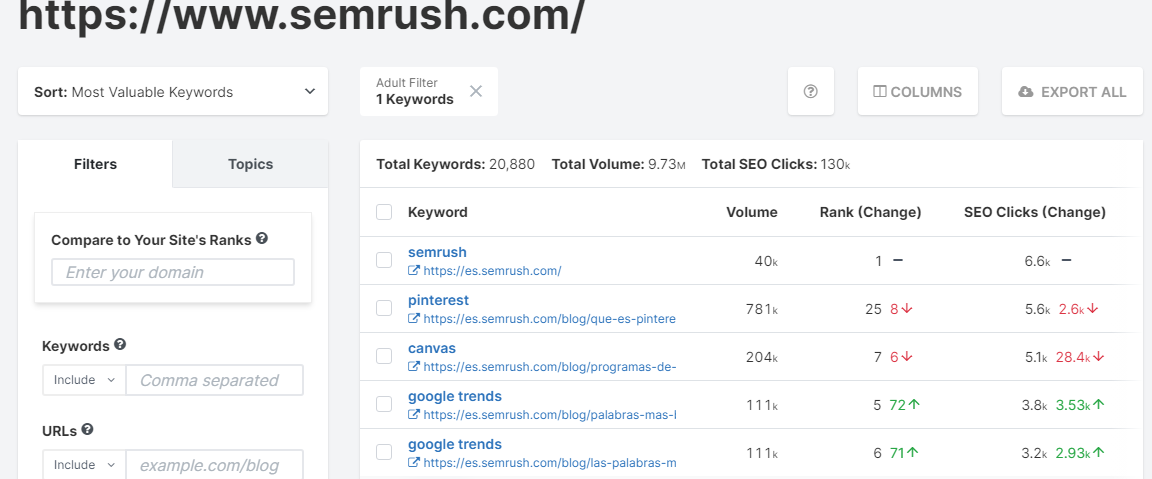Toggle the select-all checkbox in table header
This screenshot has height=479, width=1152.
(384, 212)
